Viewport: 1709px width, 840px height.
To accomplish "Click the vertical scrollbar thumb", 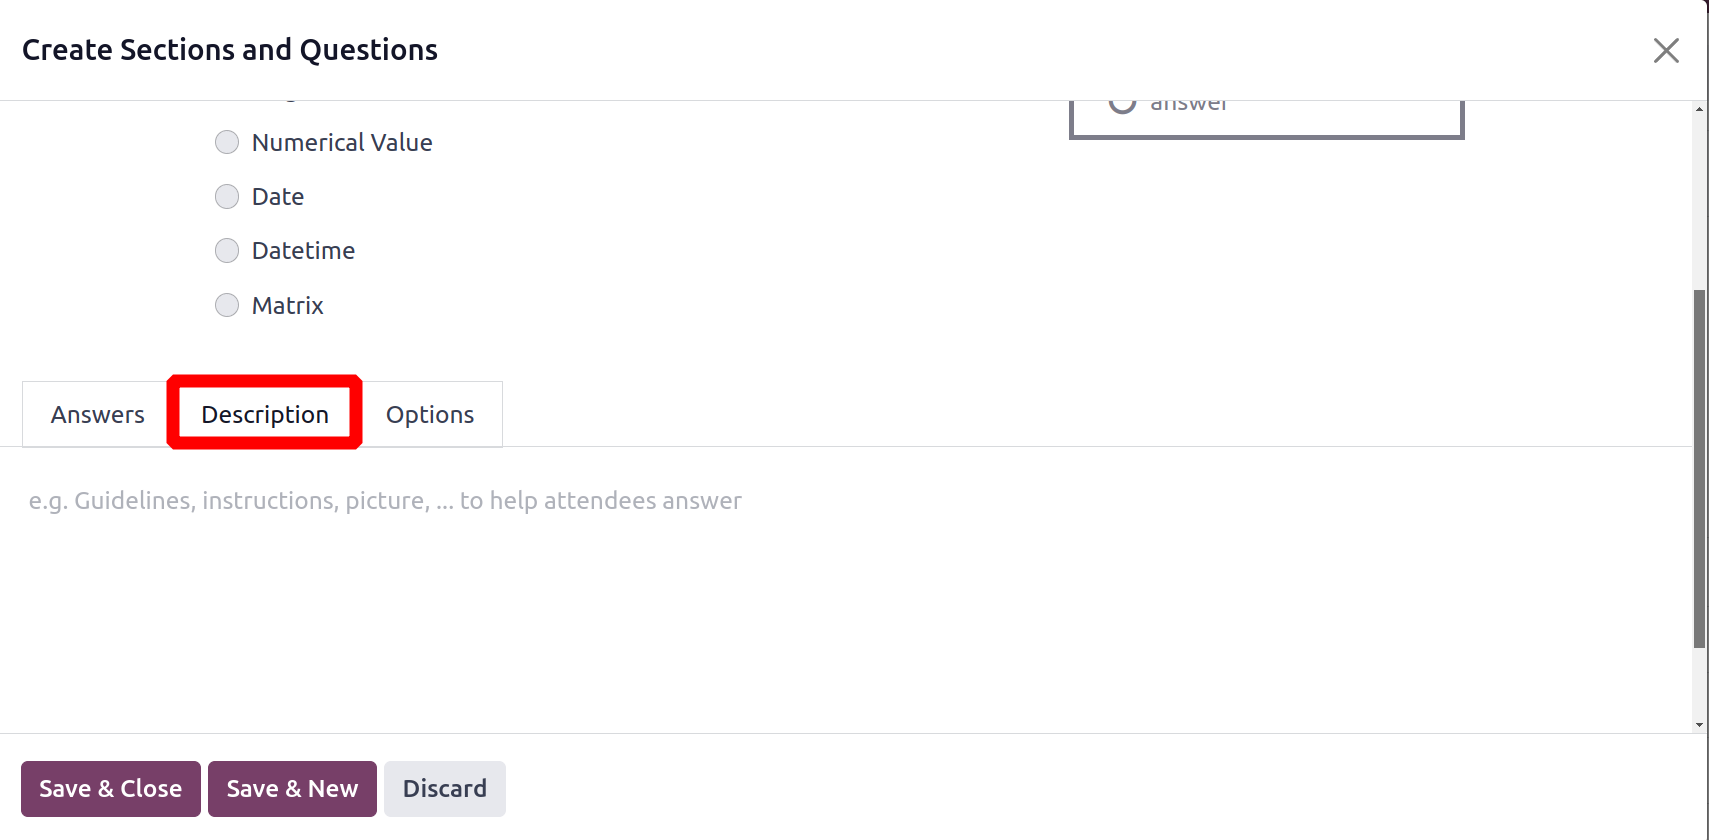I will [1700, 469].
